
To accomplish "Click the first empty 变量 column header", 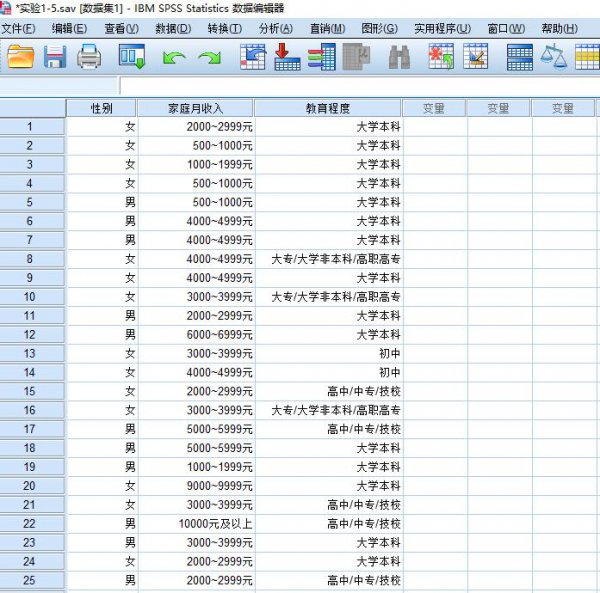I will pos(434,108).
